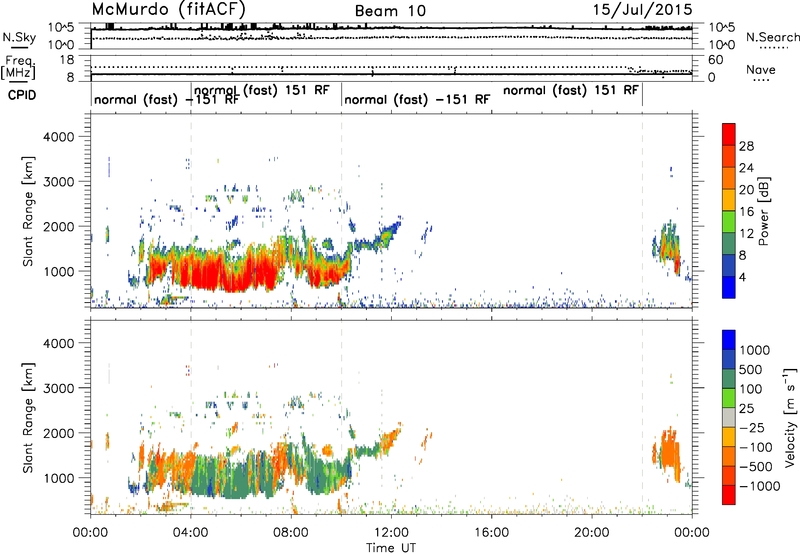The width and height of the screenshot is (800, 554).
Task: Click the 08:00 time axis label
Action: tap(291, 533)
